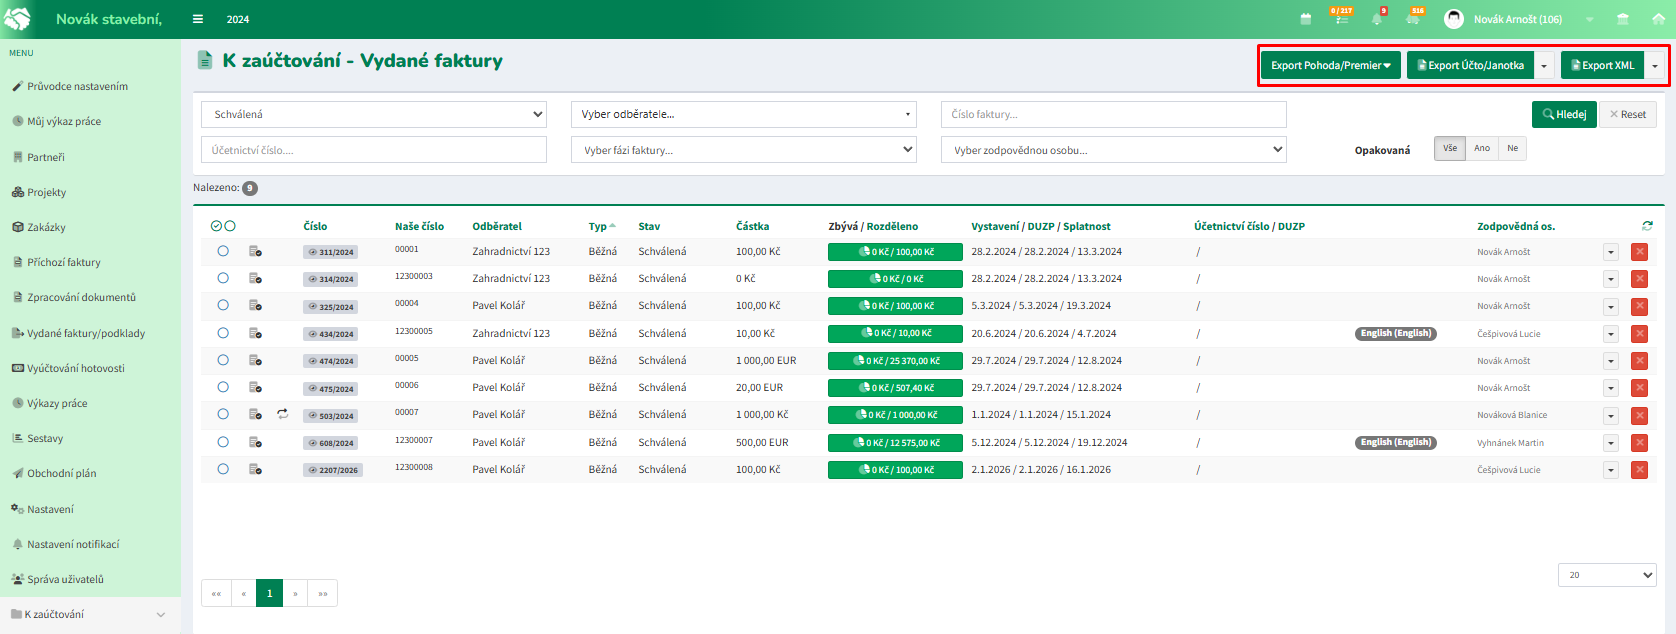Open the calendar icon in top bar
The width and height of the screenshot is (1676, 634).
[1305, 19]
